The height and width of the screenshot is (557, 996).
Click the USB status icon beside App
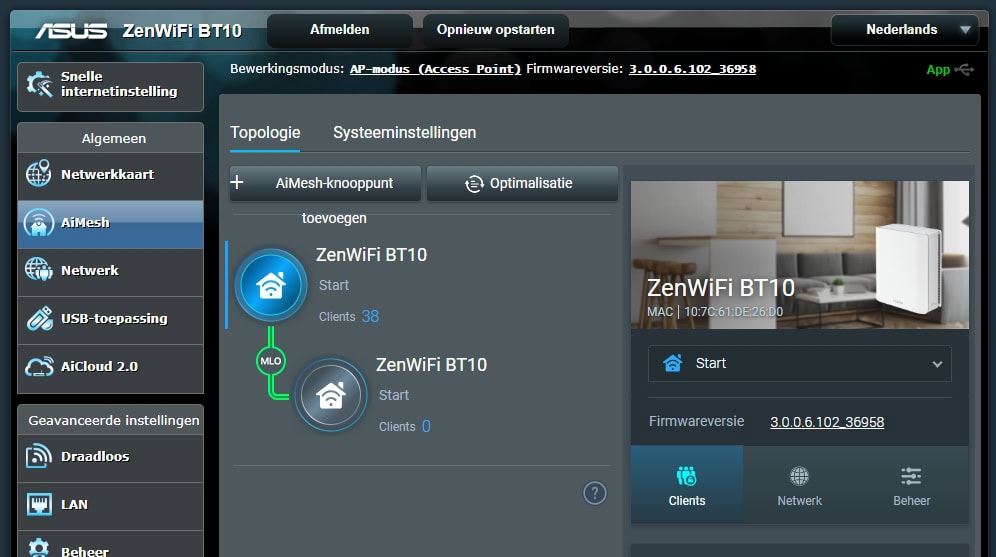point(965,70)
